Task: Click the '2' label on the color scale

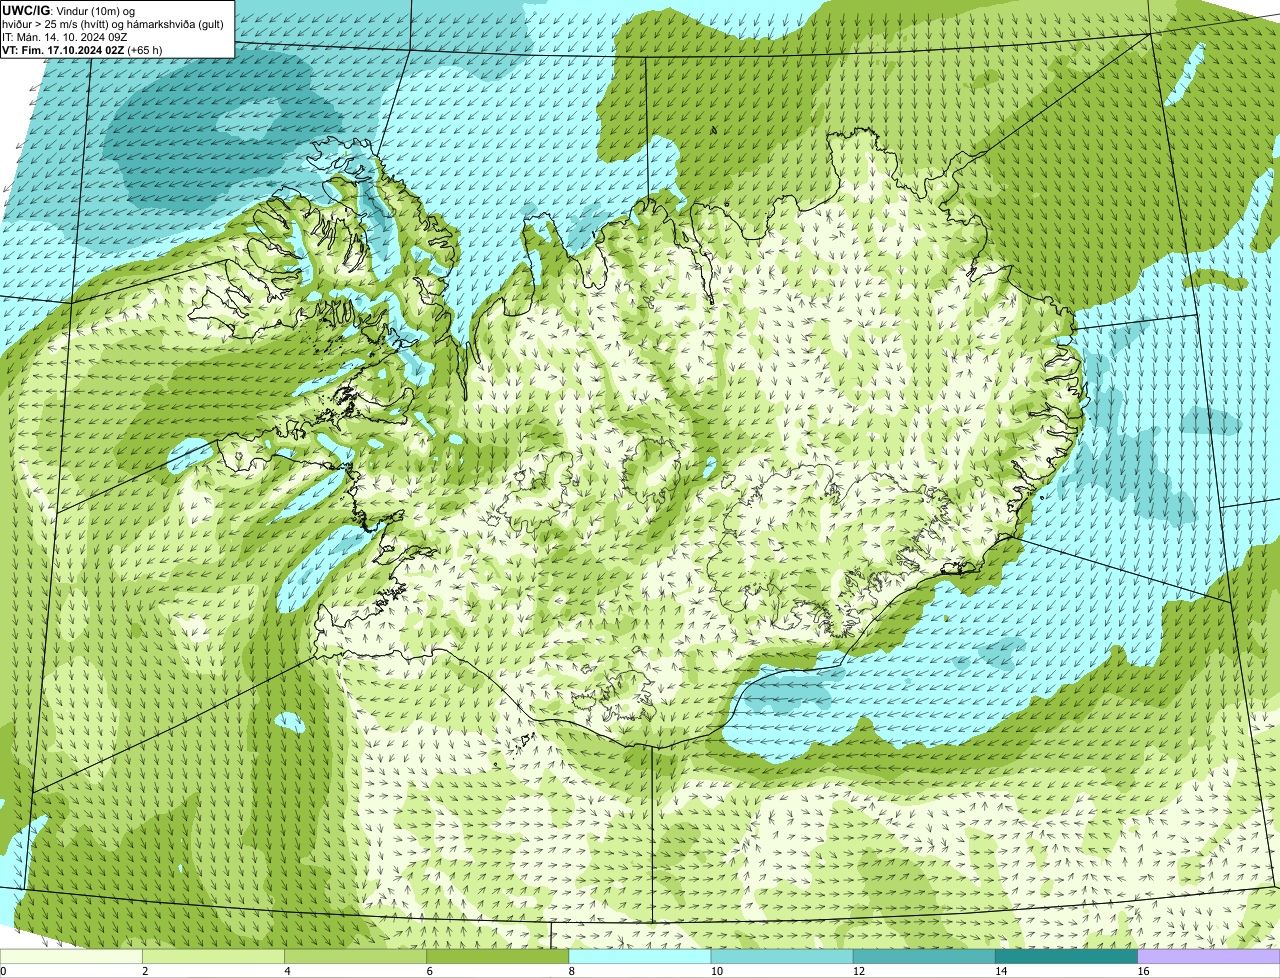Action: tap(145, 971)
